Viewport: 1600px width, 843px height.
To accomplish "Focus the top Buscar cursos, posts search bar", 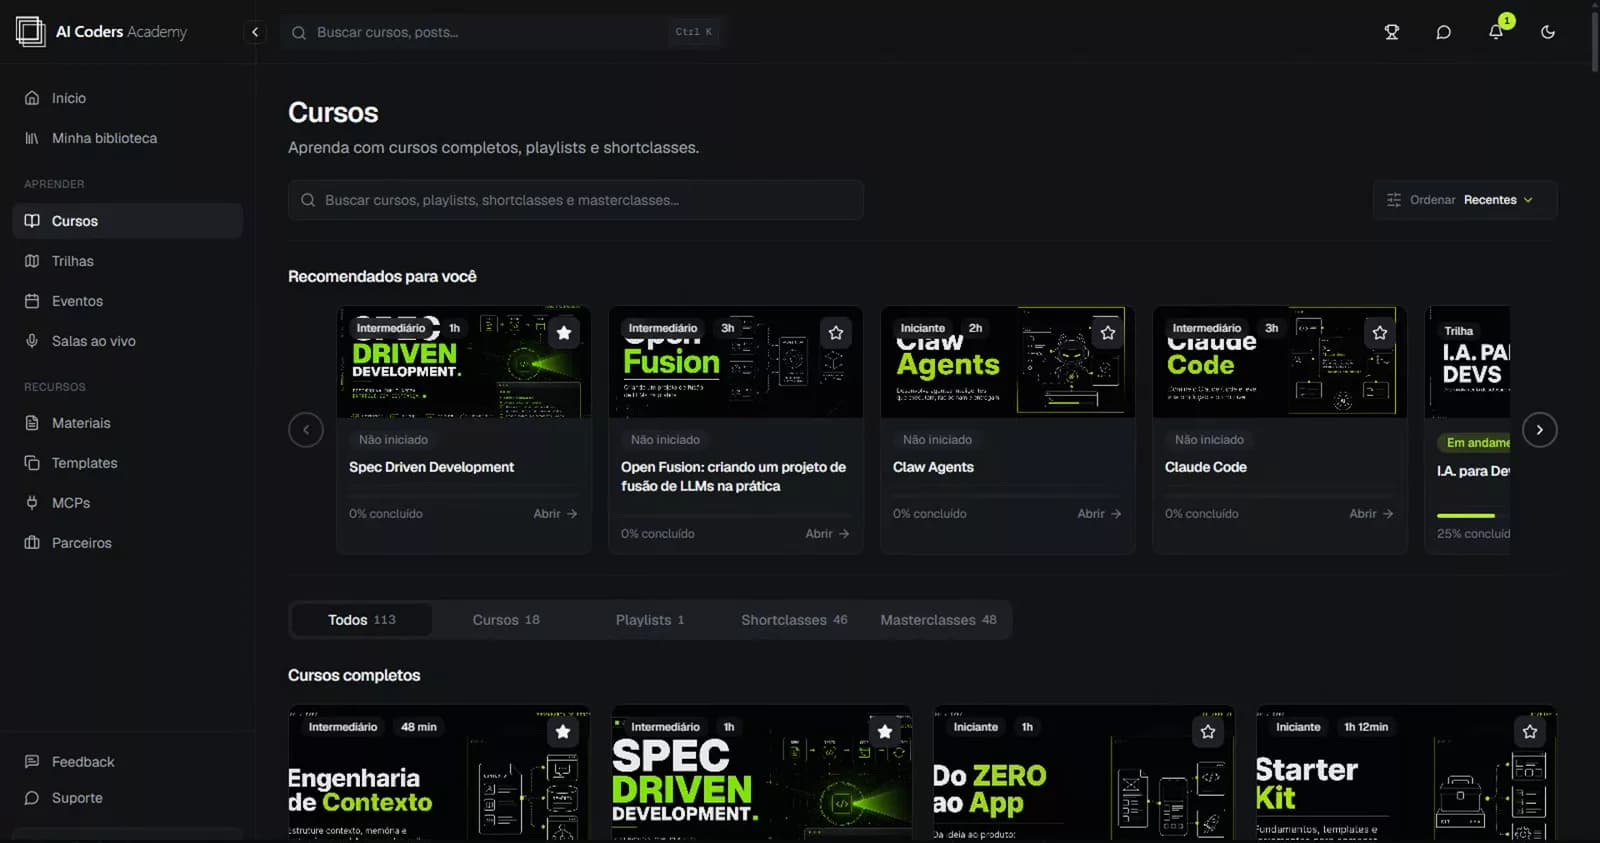I will point(504,32).
